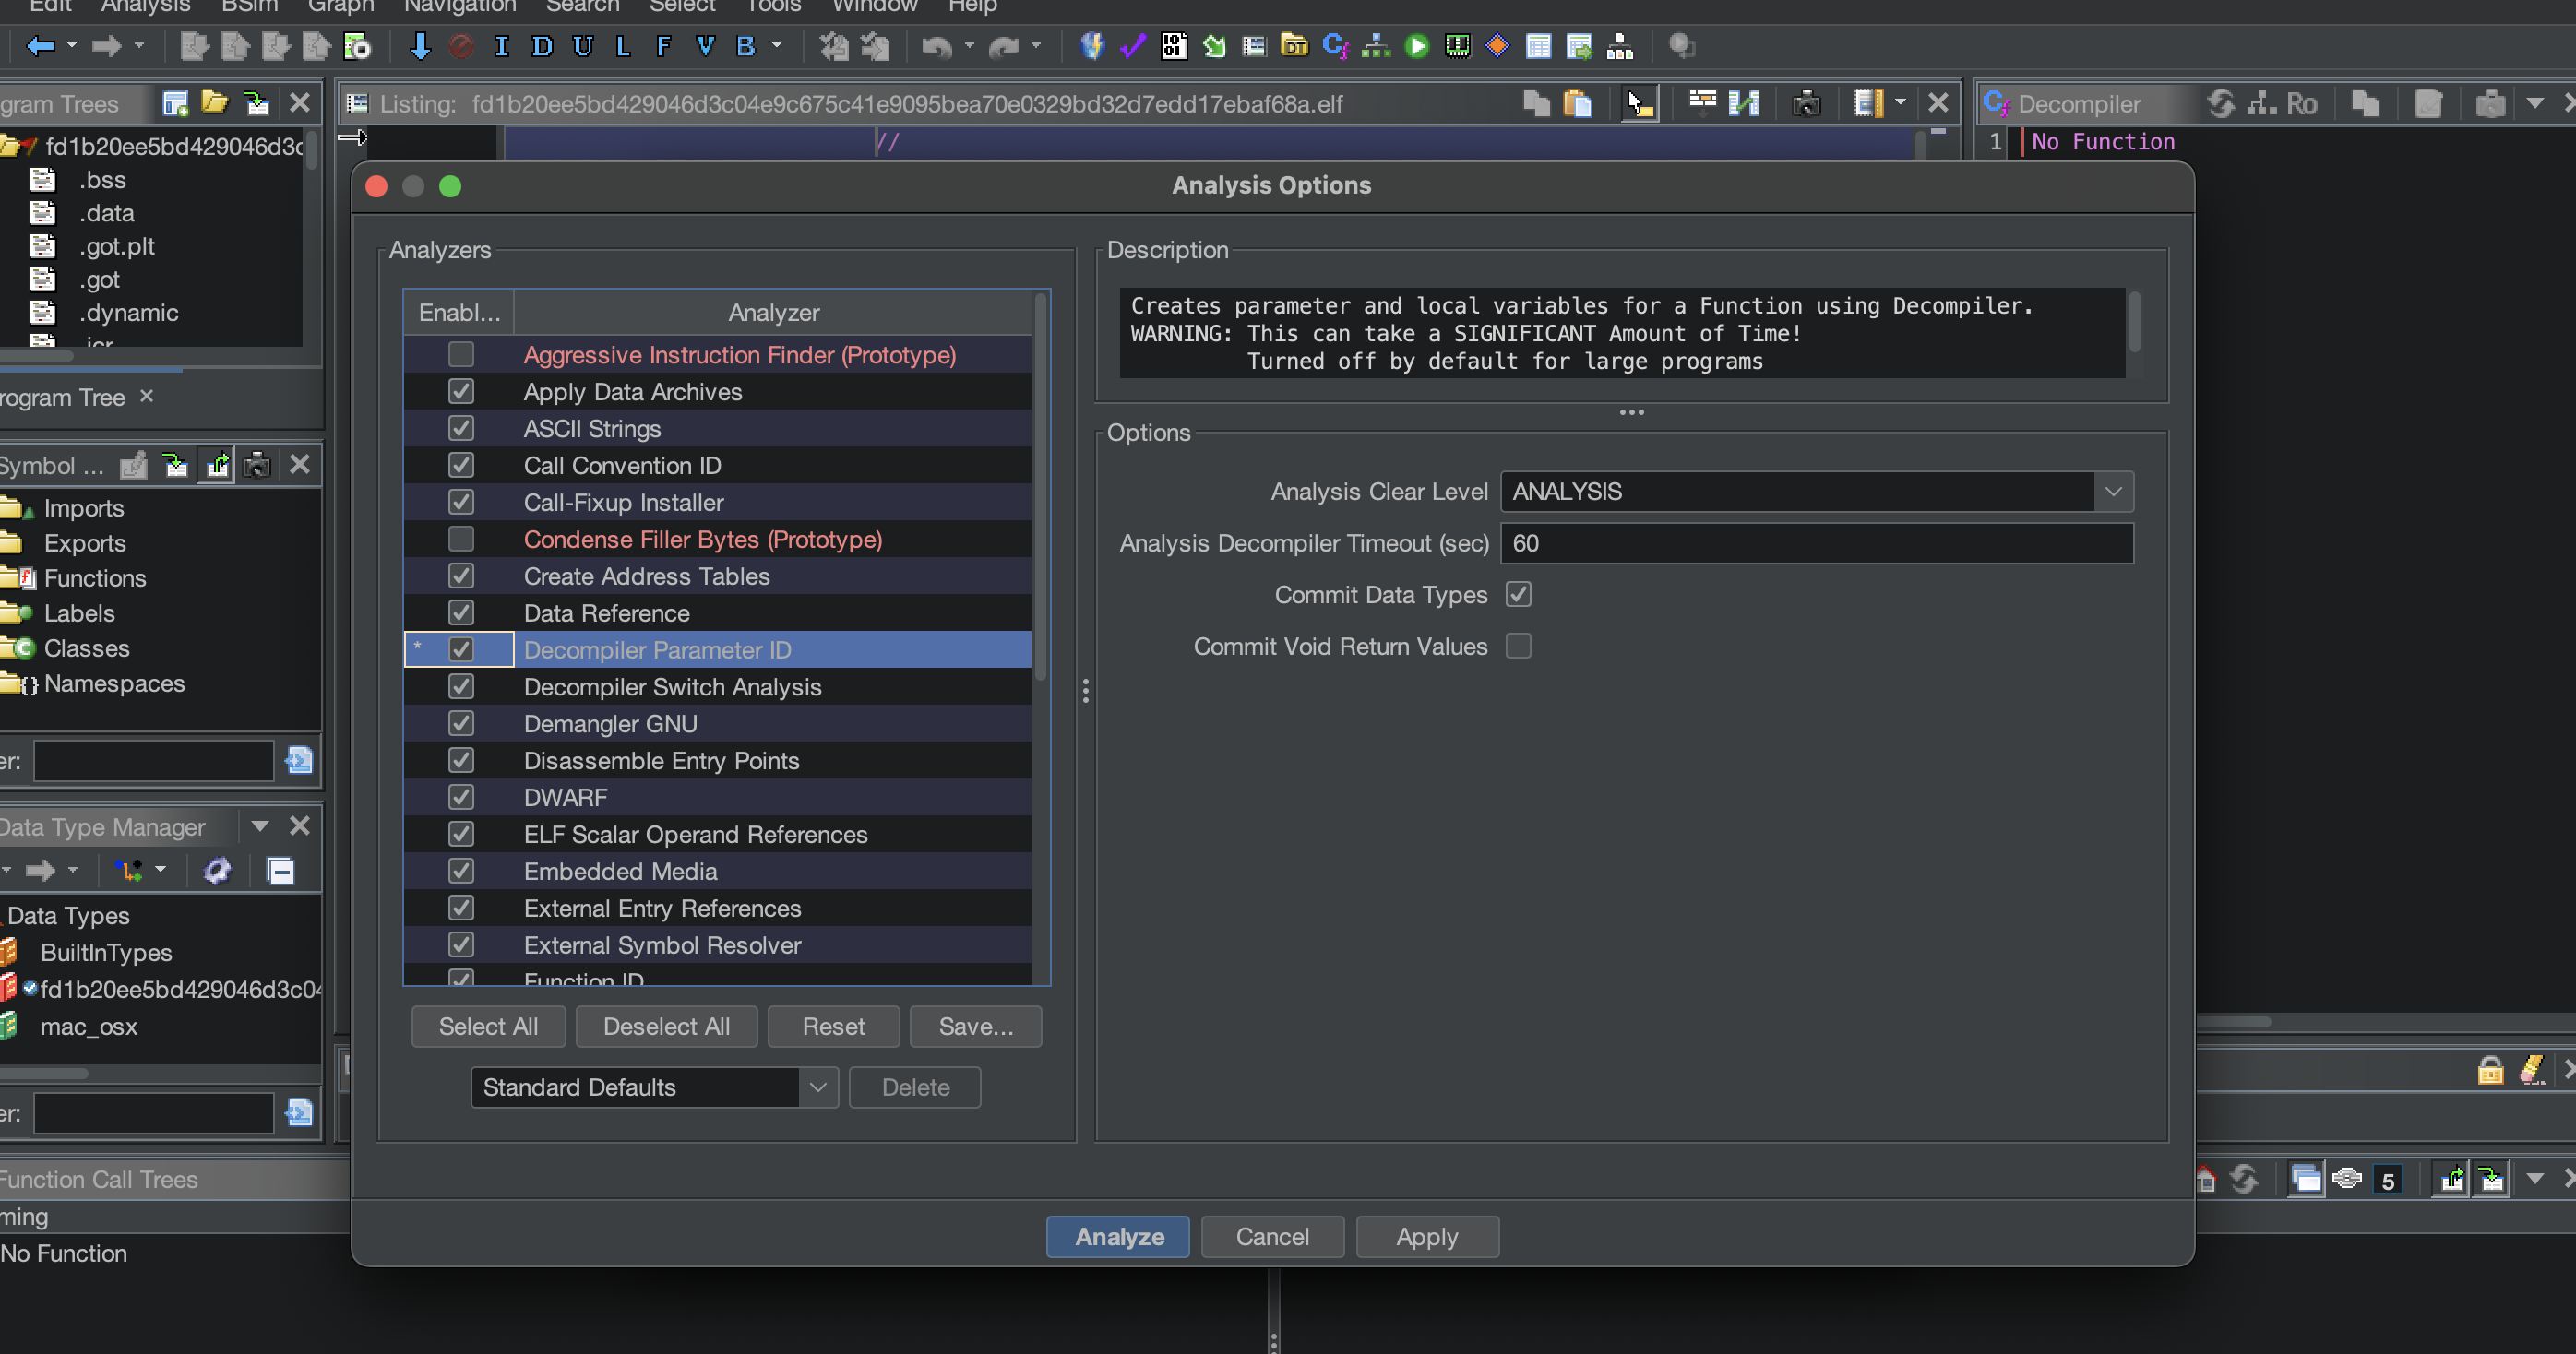Click the 'U' undefined toolbar icon

point(582,46)
